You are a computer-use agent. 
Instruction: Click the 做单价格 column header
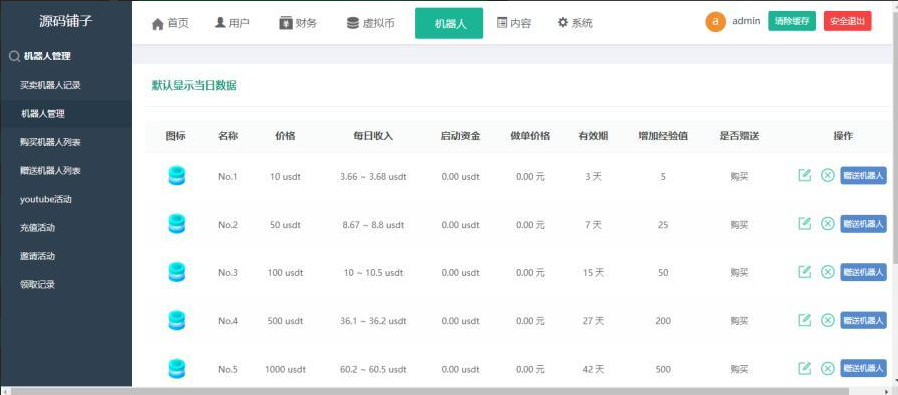[530, 136]
